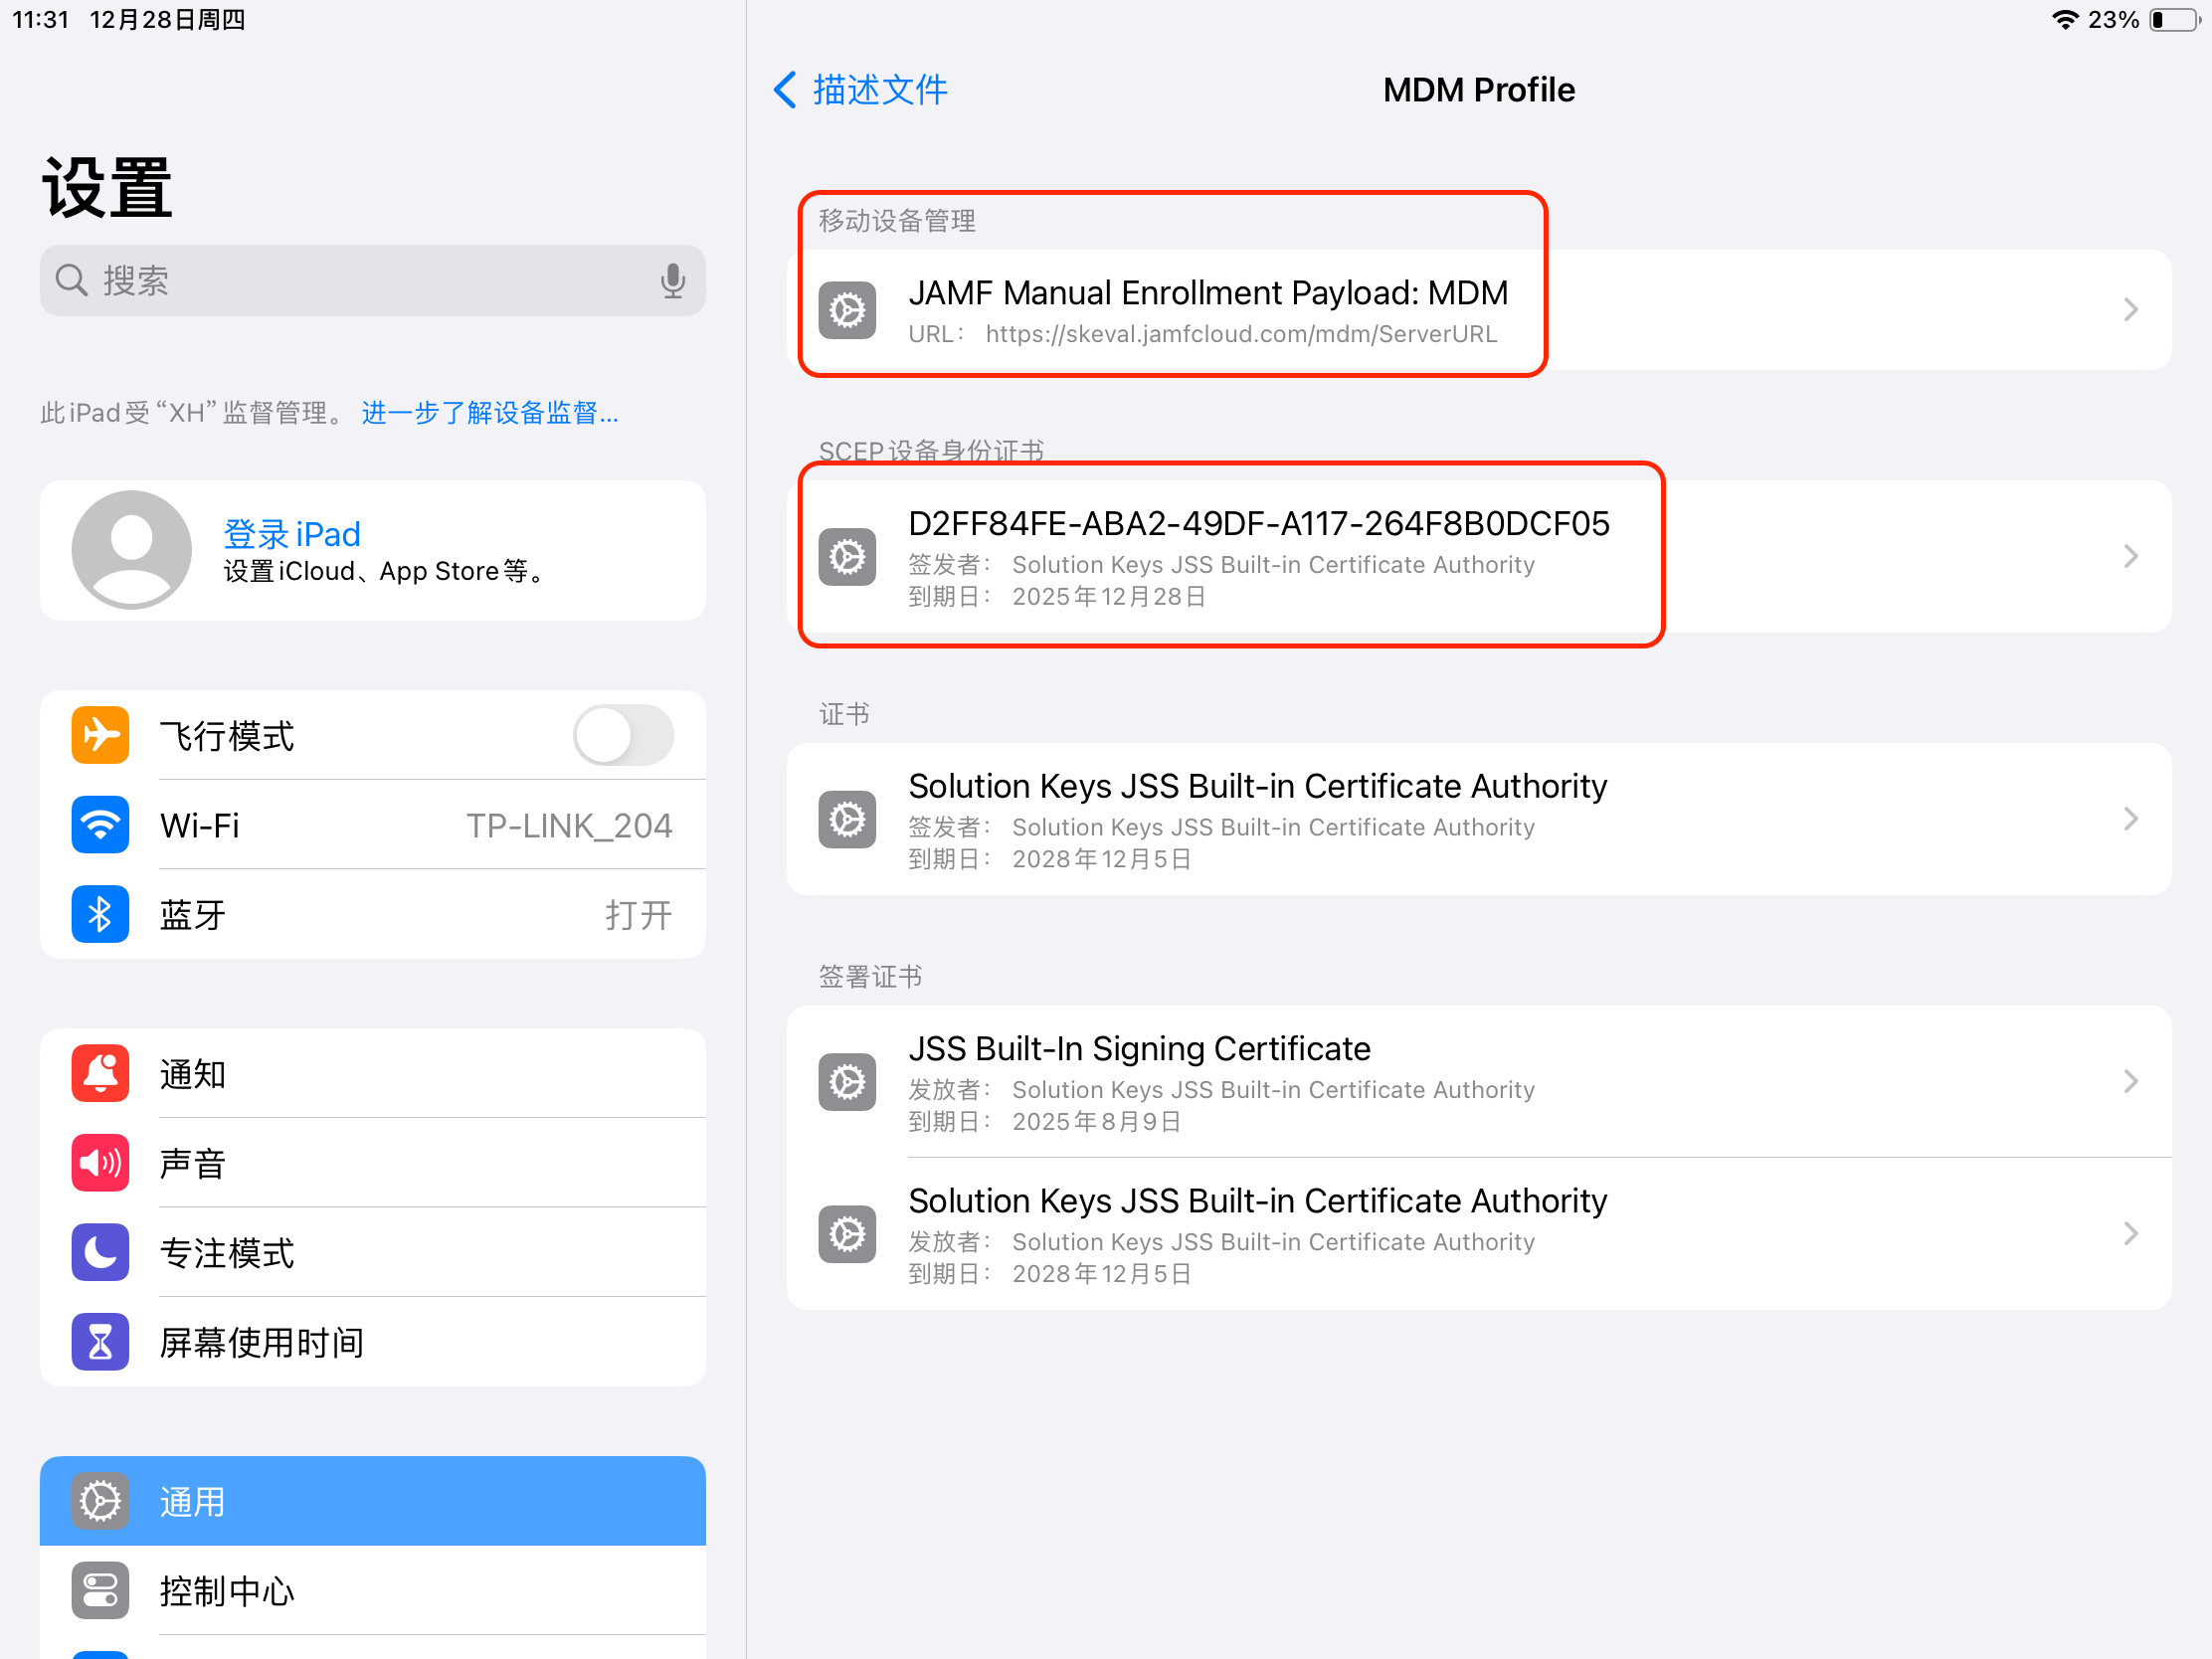Open the 控制中心 settings category
Viewport: 2212px width, 1659px height.
[x=373, y=1590]
